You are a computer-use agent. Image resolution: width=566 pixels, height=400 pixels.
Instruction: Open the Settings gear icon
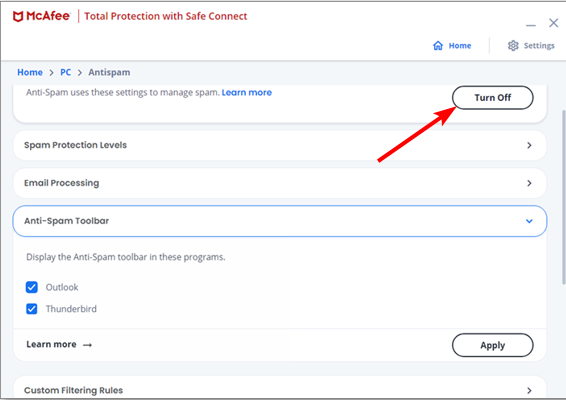point(513,45)
